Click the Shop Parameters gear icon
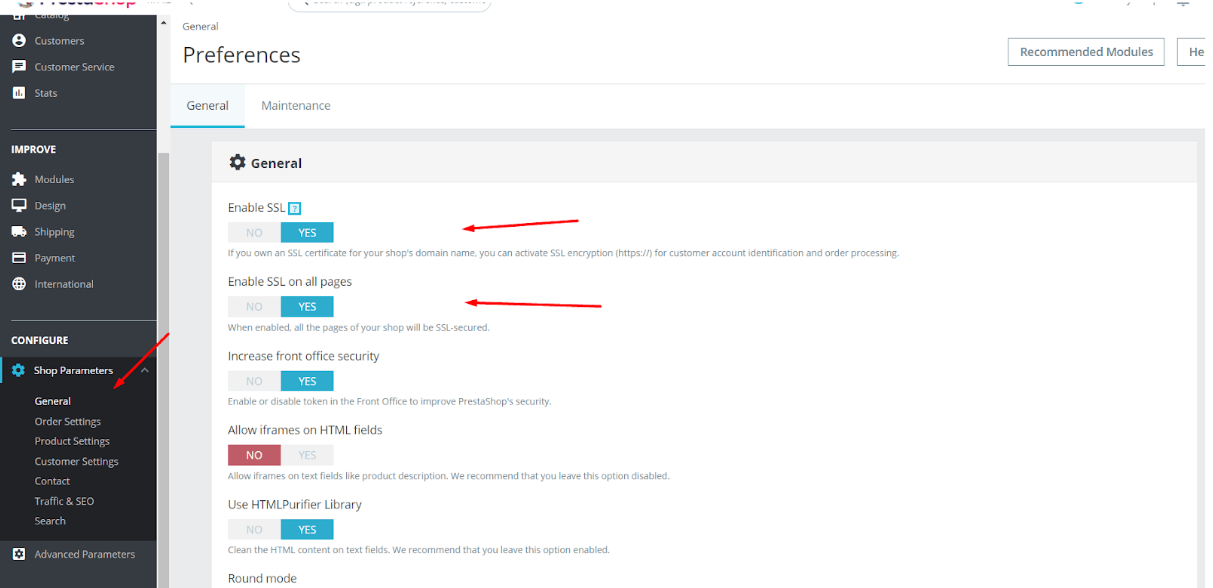Viewport: 1213px width, 588px height. pos(18,370)
